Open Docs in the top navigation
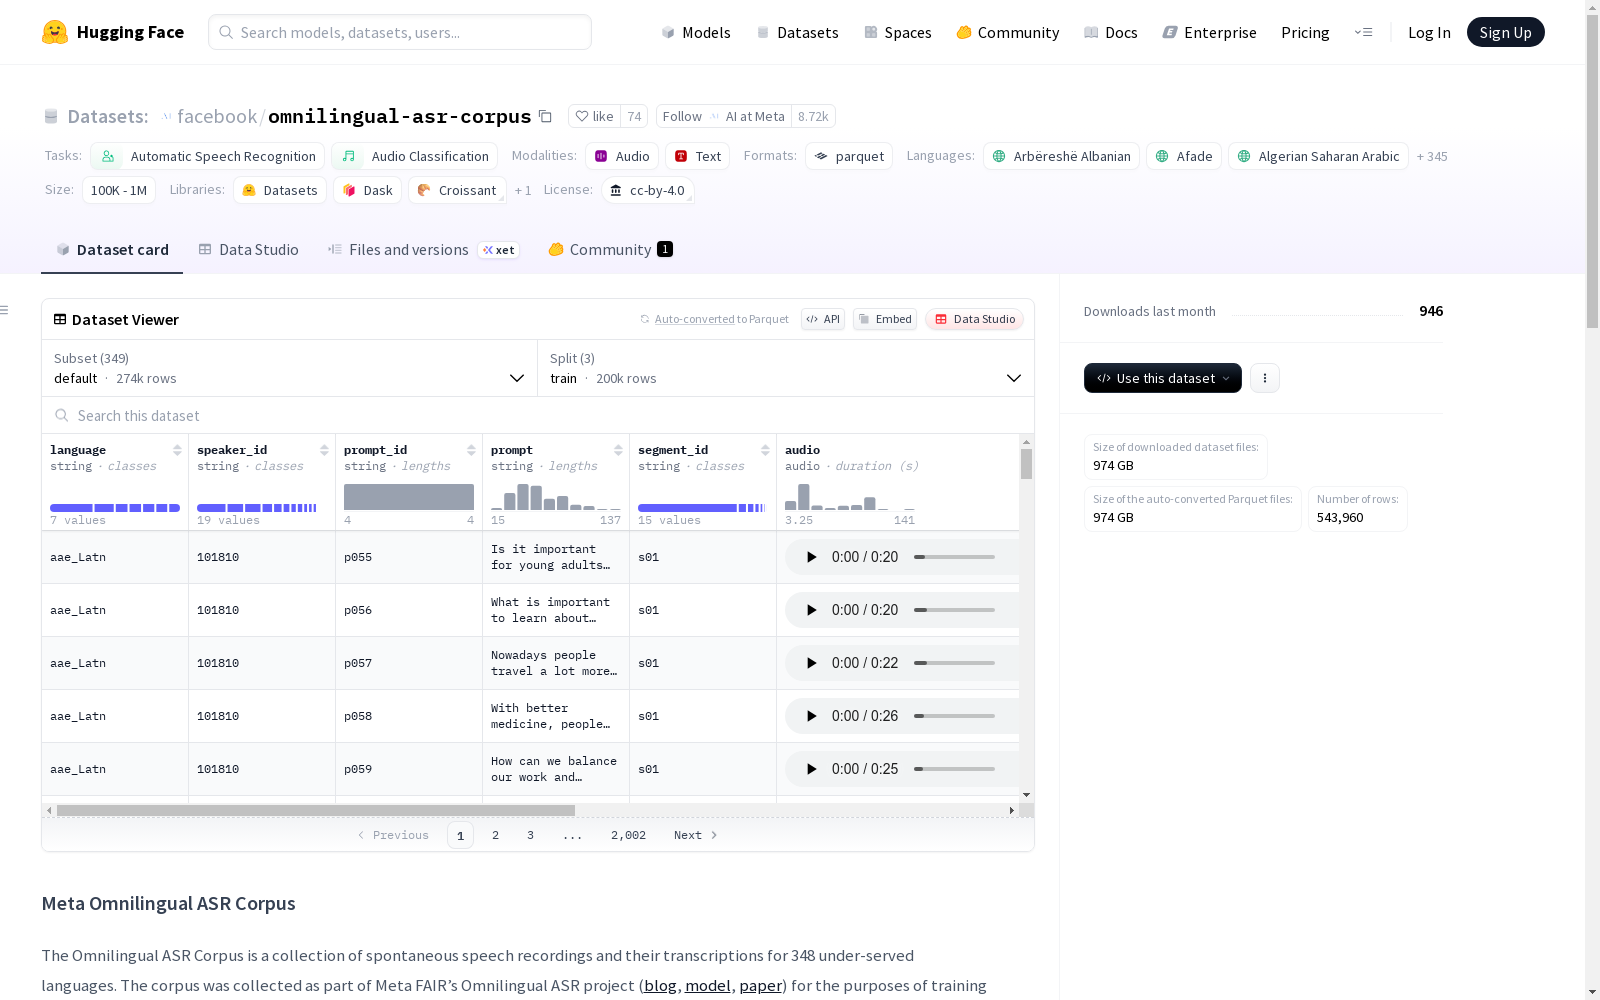Viewport: 1600px width, 1000px height. coord(1111,32)
